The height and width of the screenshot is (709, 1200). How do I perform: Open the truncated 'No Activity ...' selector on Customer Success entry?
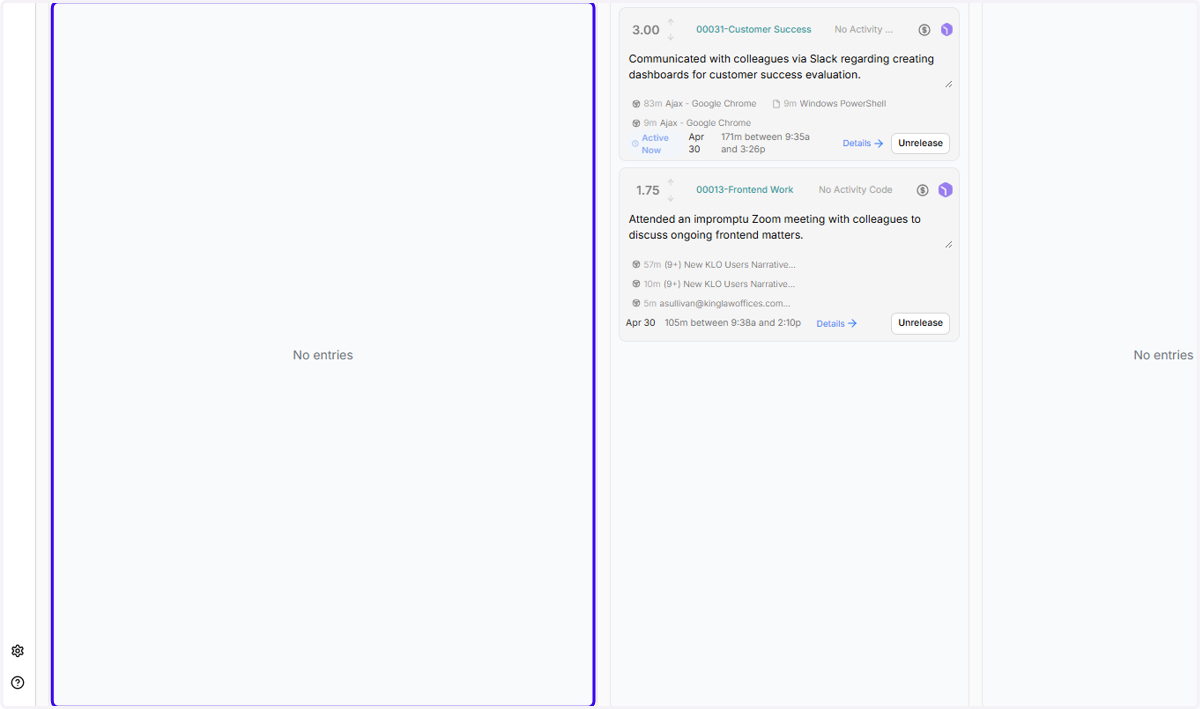coord(864,30)
